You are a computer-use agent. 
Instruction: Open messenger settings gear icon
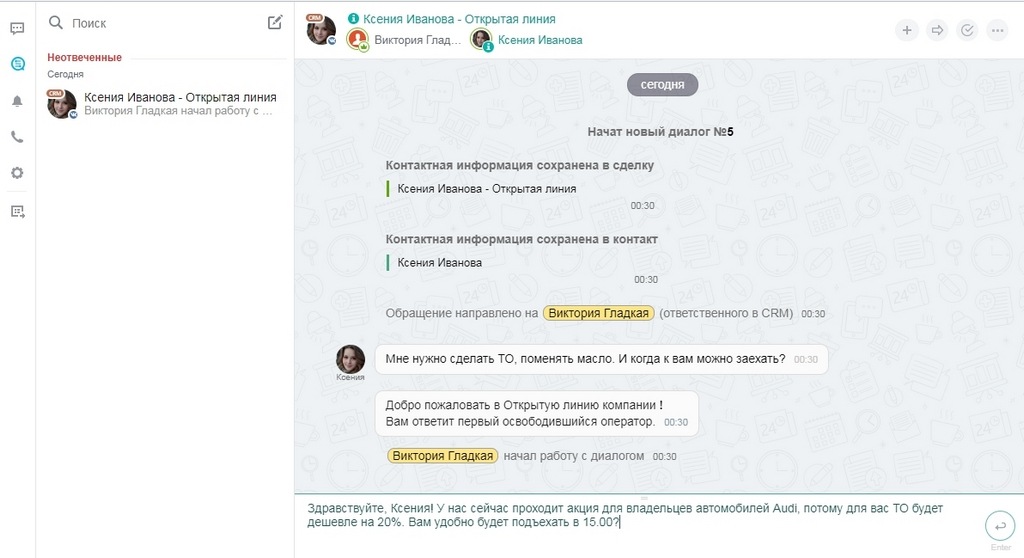pos(18,172)
